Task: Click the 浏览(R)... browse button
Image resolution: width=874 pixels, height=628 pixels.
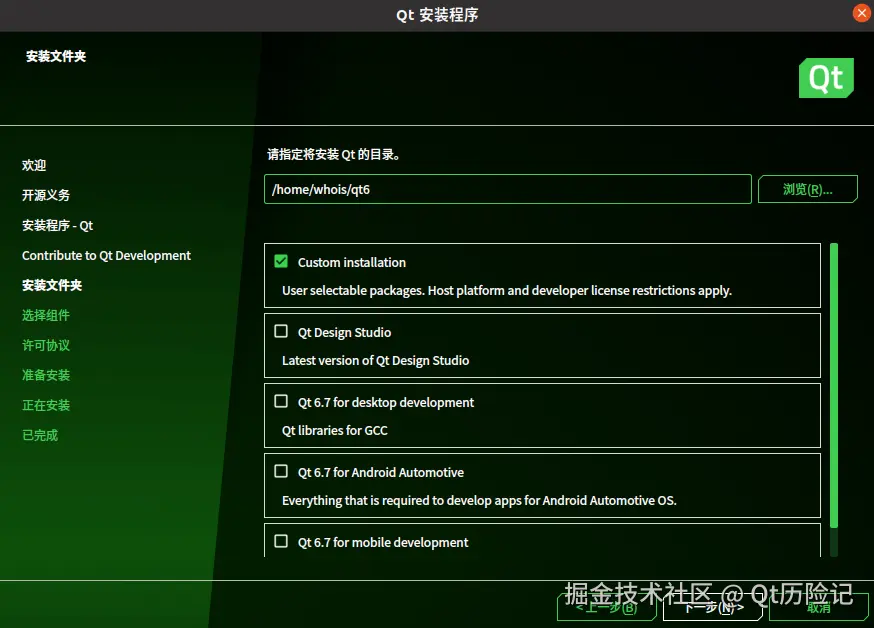Action: pos(808,189)
